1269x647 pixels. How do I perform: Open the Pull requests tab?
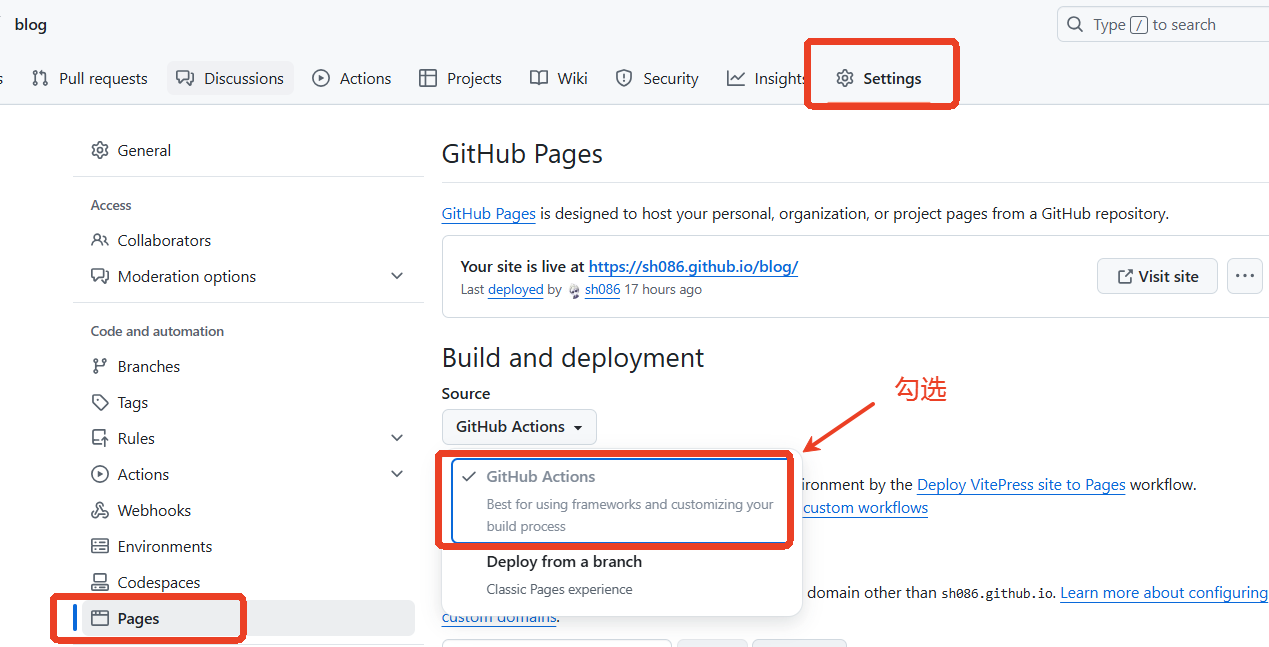coord(89,78)
